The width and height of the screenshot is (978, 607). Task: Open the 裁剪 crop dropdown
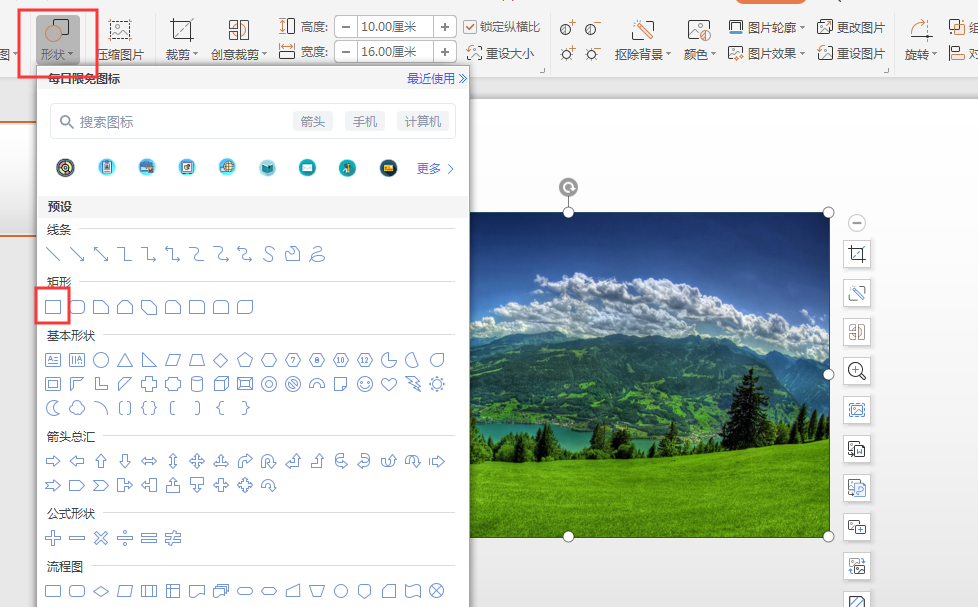[x=182, y=40]
